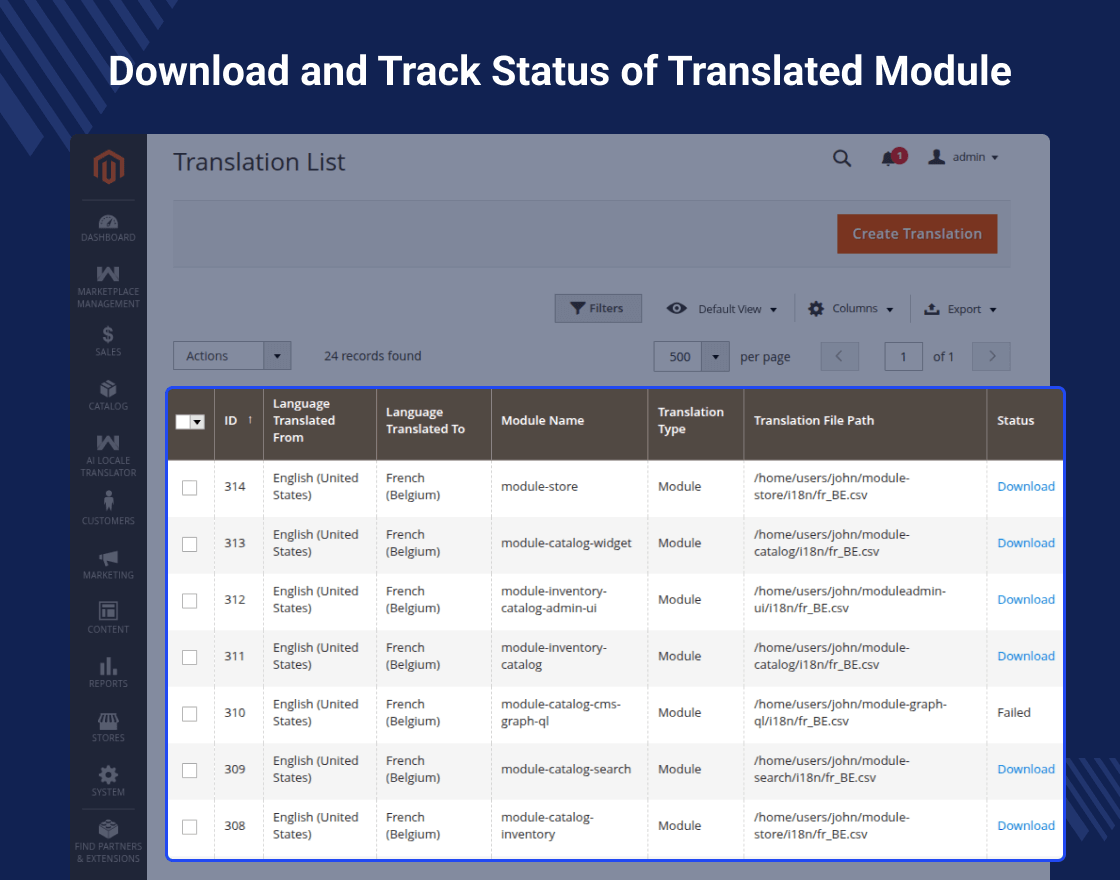
Task: Click the page number input field
Action: [903, 357]
